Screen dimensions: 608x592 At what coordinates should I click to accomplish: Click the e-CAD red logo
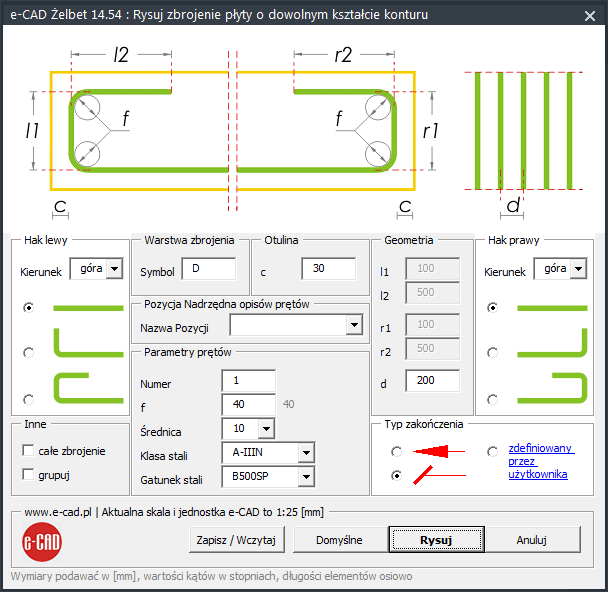42,542
